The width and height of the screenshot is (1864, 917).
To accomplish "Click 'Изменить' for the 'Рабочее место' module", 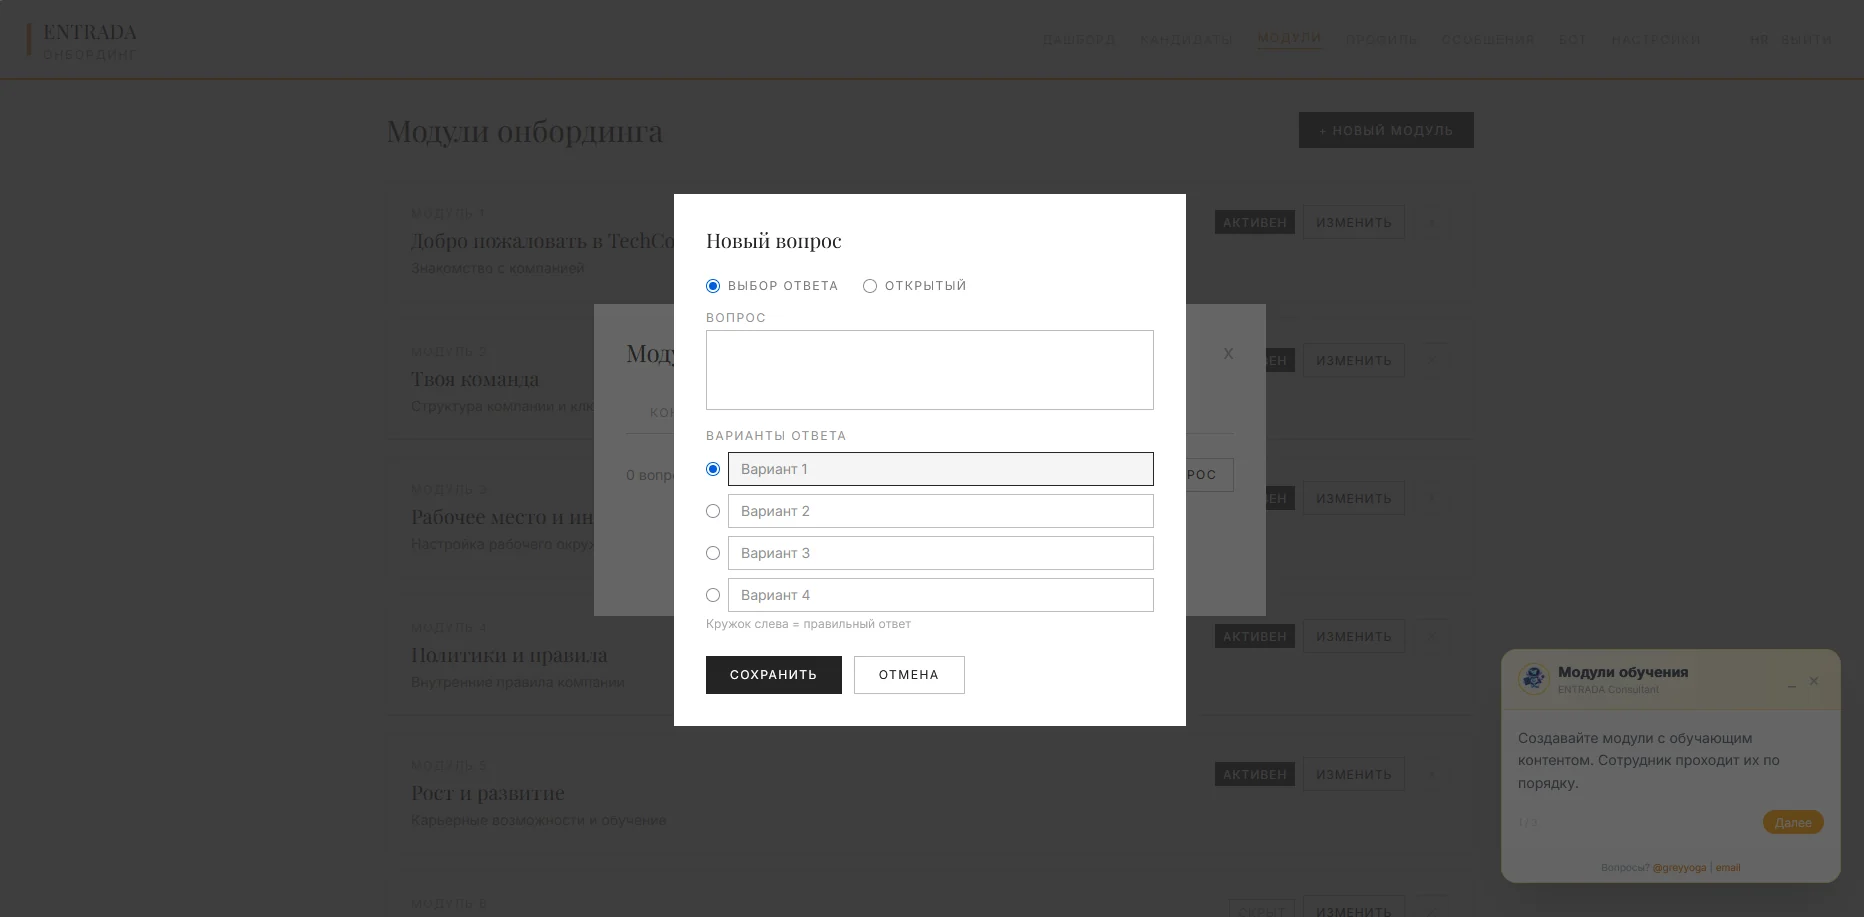I will [x=1354, y=498].
